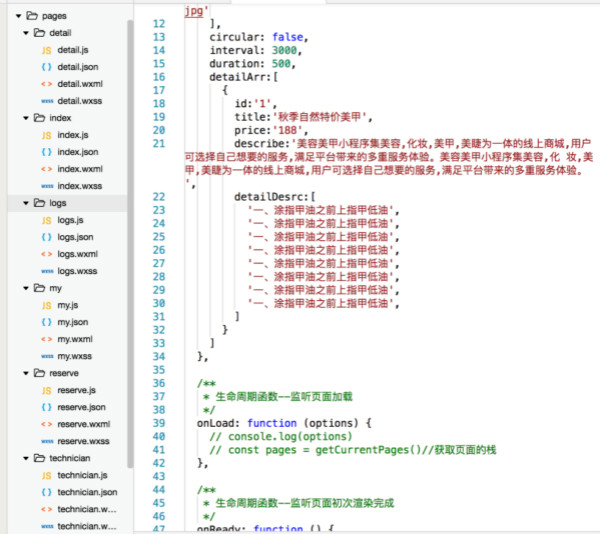This screenshot has width=600, height=534.
Task: Collapse the technician folder arrow
Action: coord(26,458)
